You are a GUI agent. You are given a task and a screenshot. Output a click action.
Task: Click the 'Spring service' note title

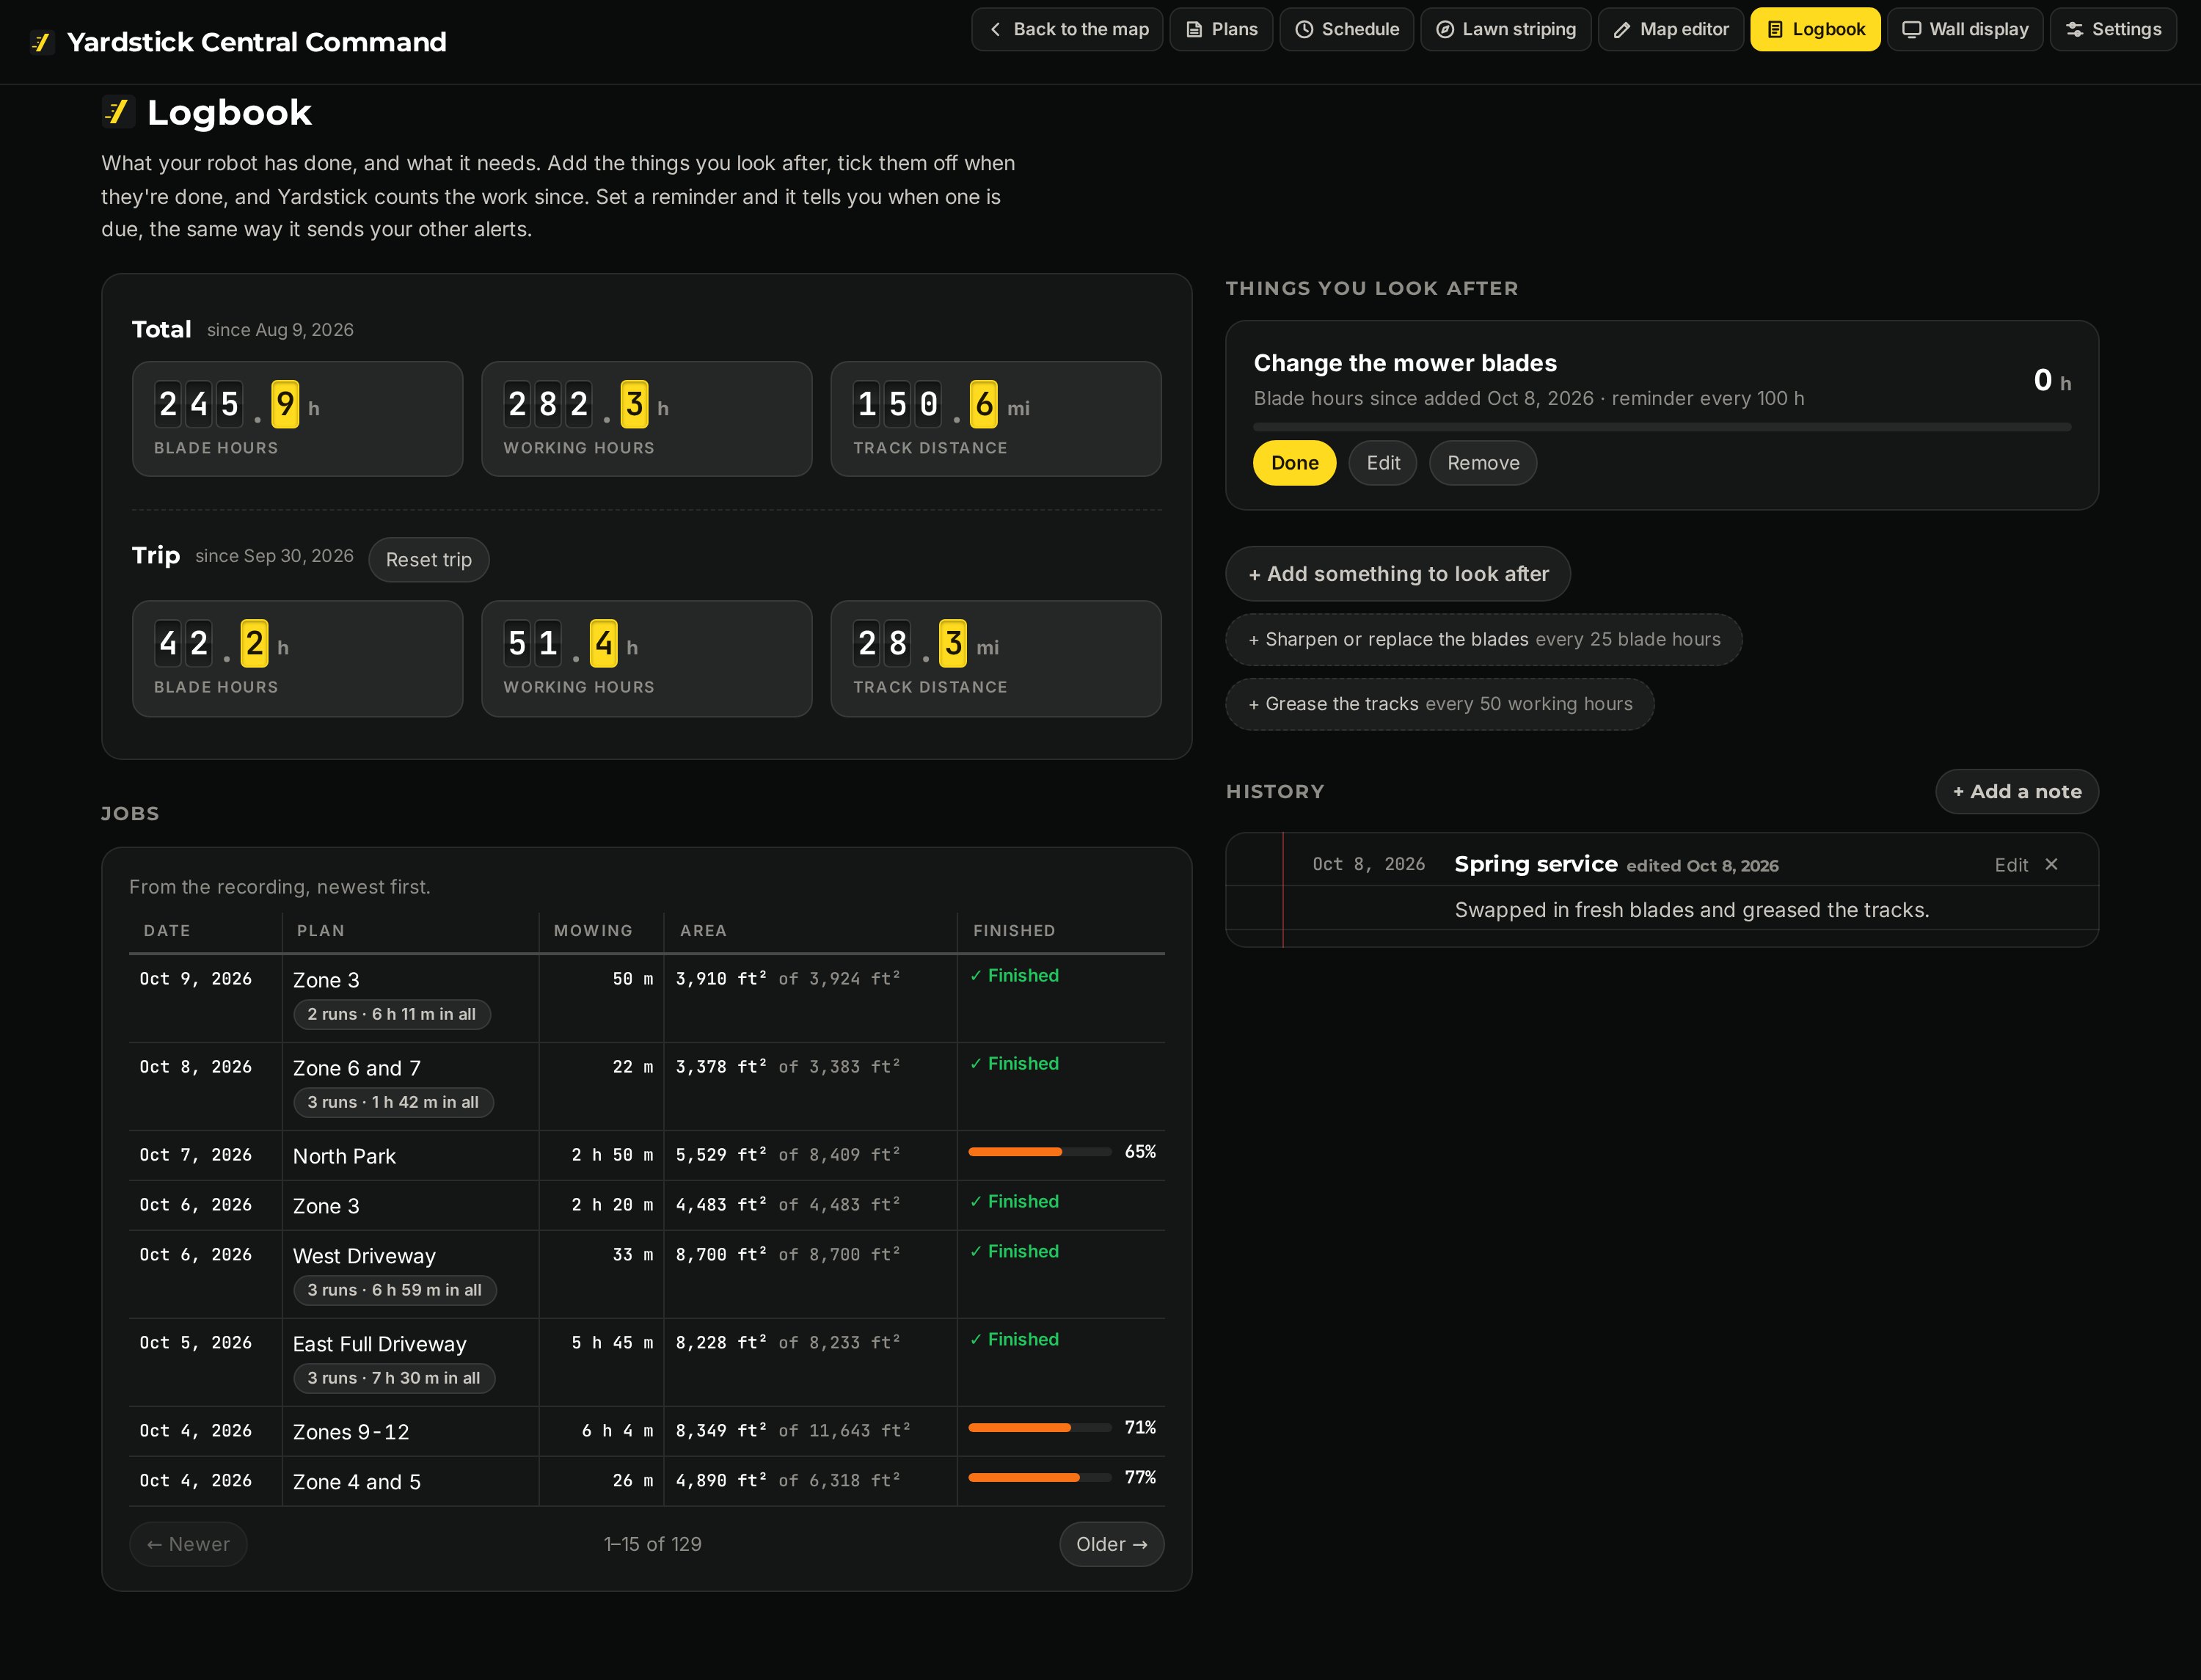pos(1535,864)
